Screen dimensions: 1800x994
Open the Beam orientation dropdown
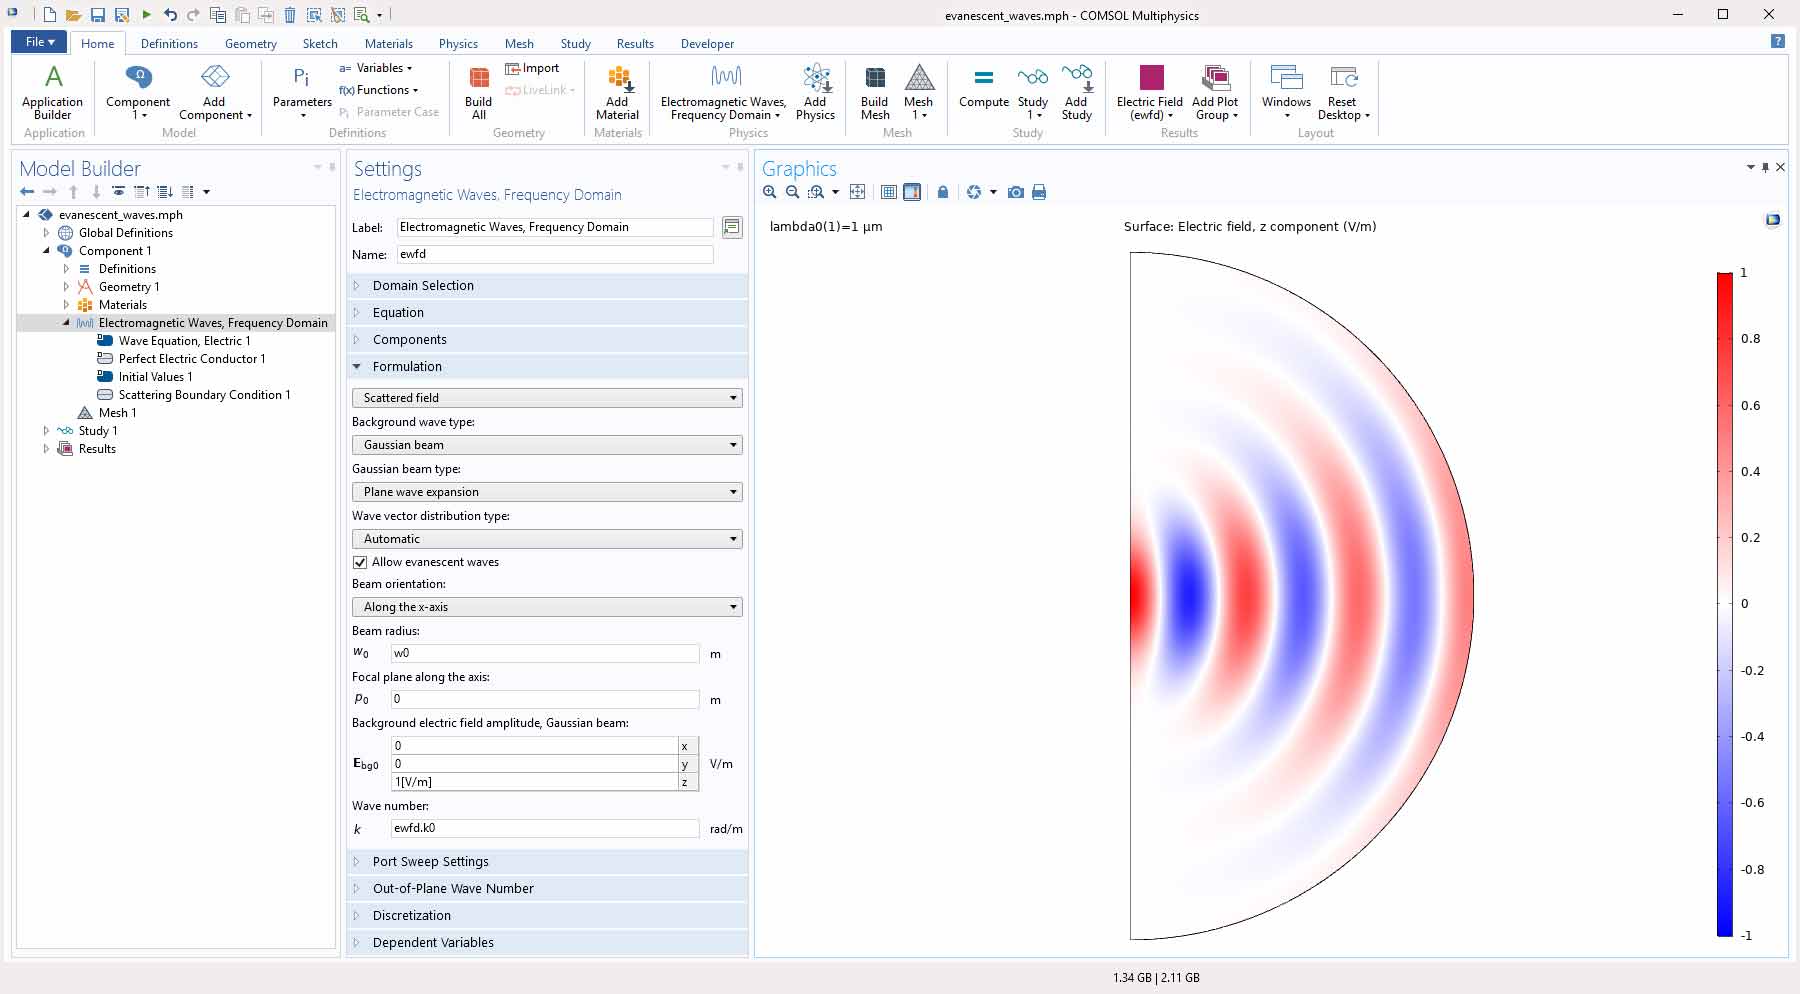click(546, 607)
